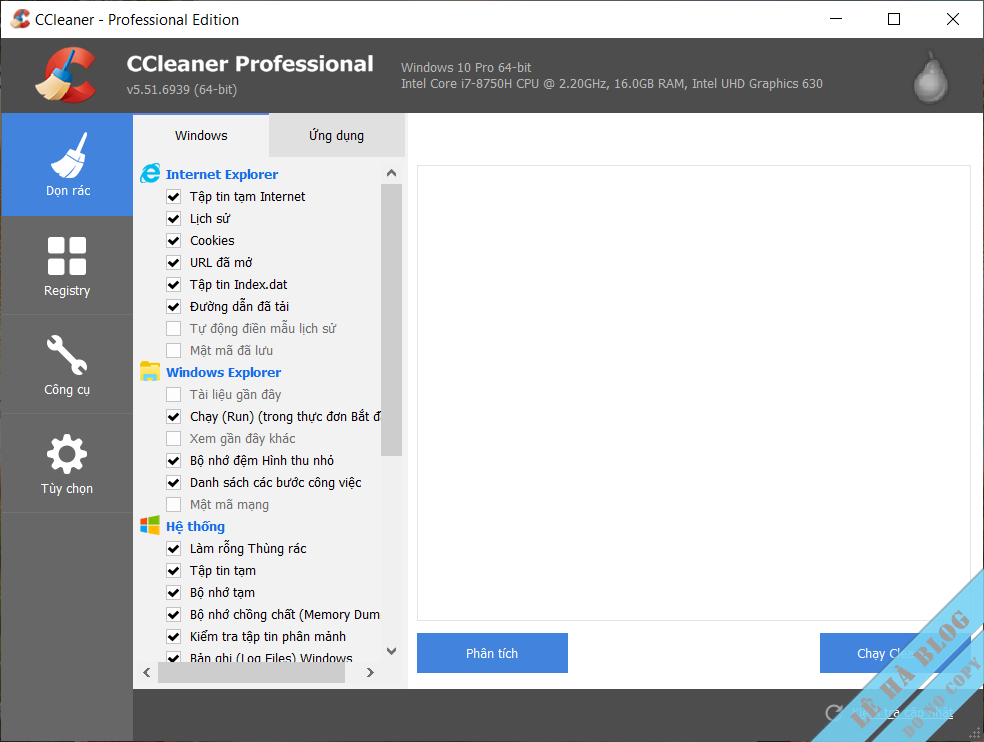Click the list scroll up arrow
Viewport: 984px width, 742px height.
(392, 173)
